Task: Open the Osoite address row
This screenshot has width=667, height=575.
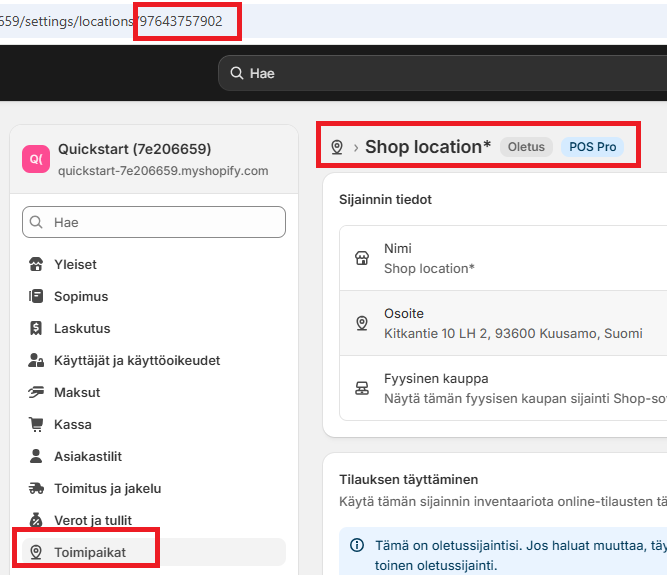Action: (x=500, y=323)
